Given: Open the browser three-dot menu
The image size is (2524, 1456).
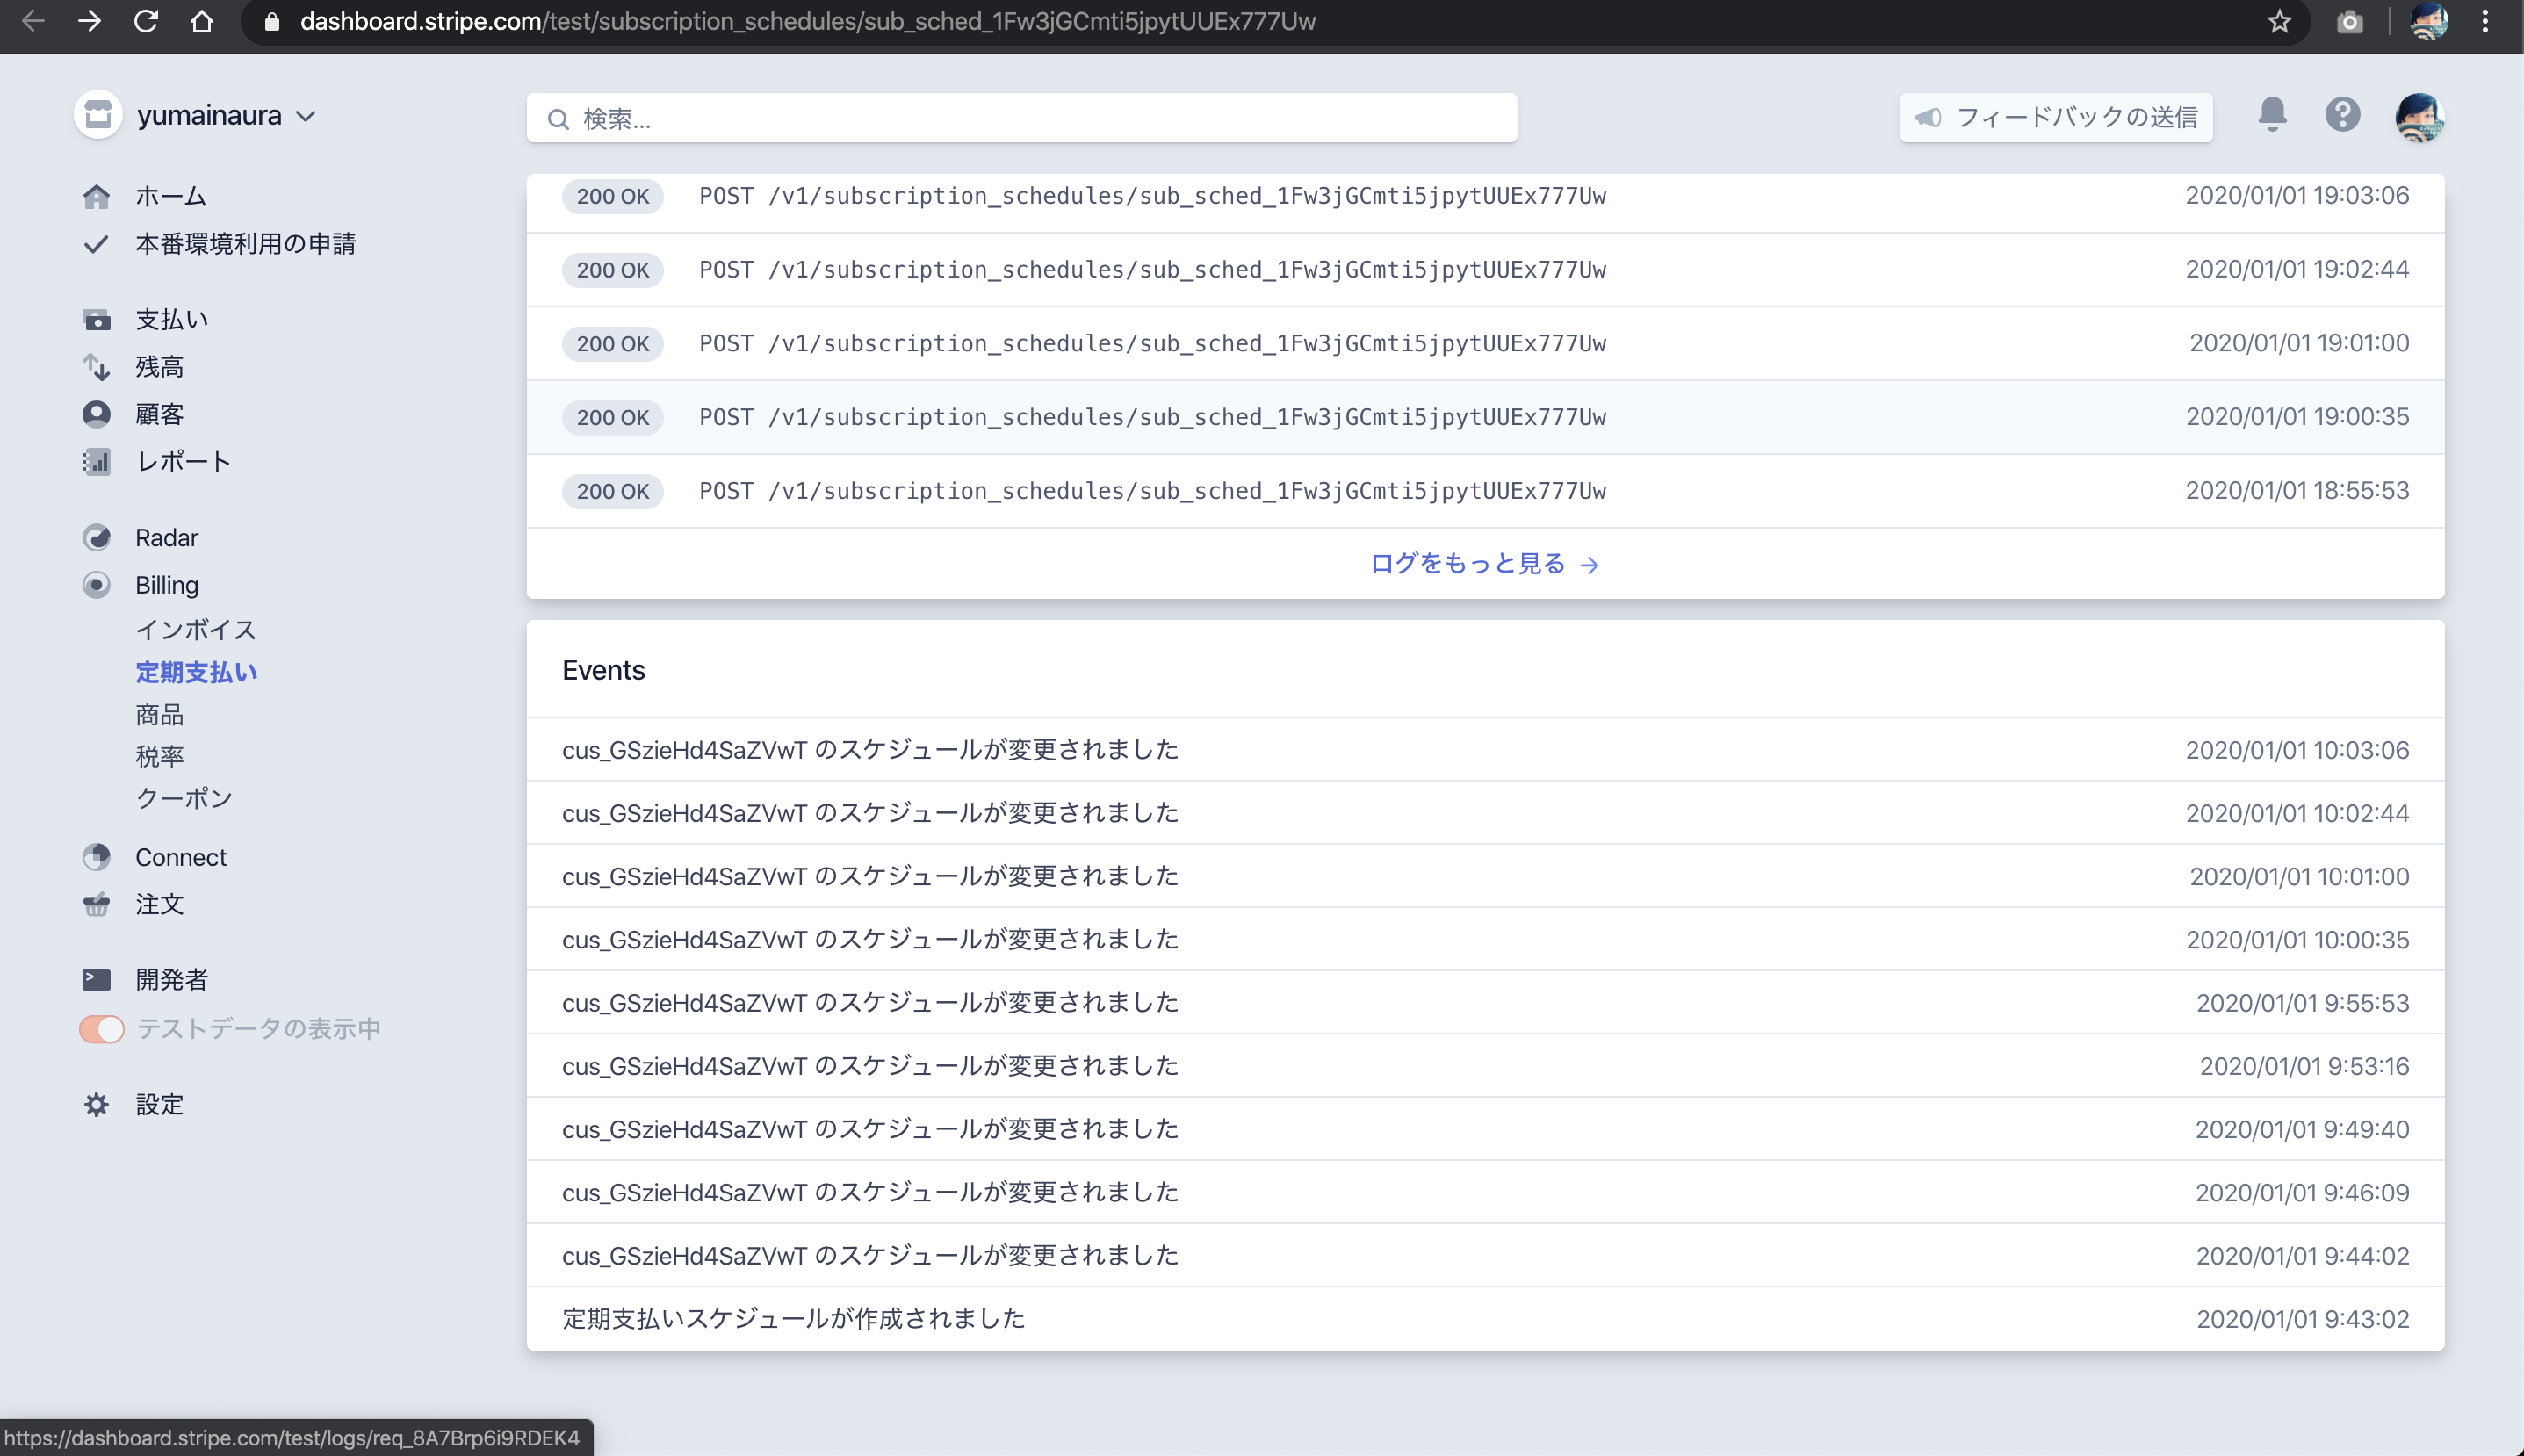Looking at the screenshot, I should pyautogui.click(x=2485, y=22).
